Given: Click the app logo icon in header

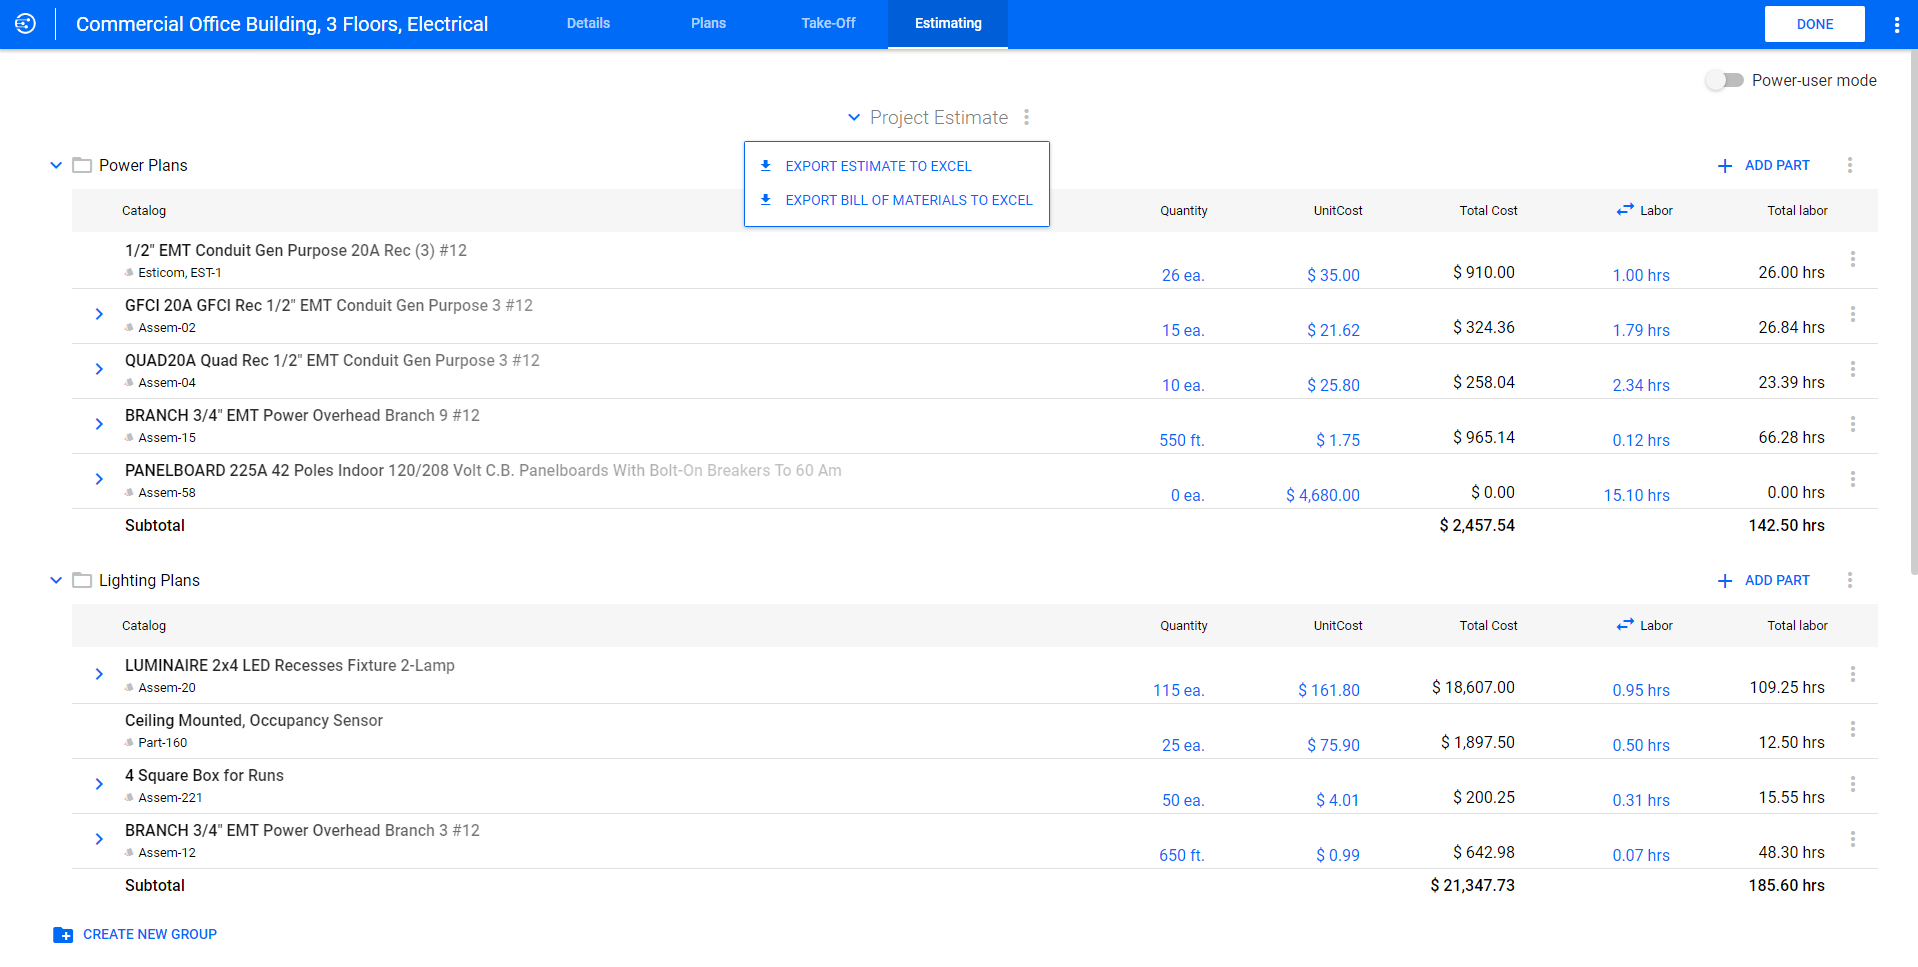Looking at the screenshot, I should point(25,24).
